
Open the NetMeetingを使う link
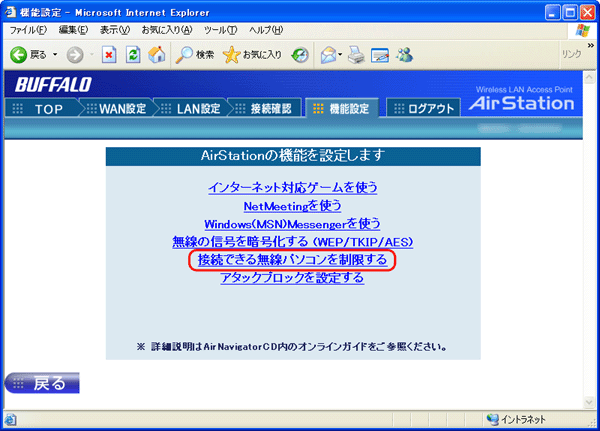pos(292,206)
